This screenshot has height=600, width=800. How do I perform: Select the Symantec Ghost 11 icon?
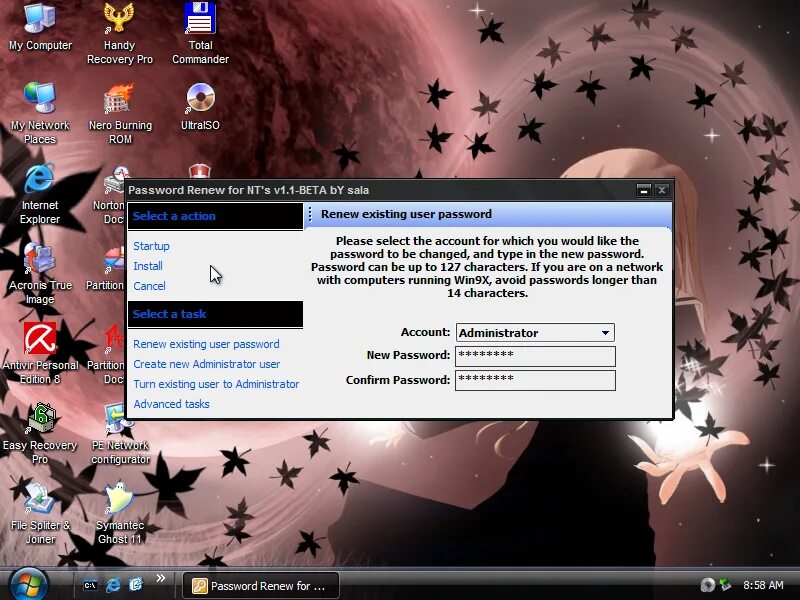pos(120,513)
